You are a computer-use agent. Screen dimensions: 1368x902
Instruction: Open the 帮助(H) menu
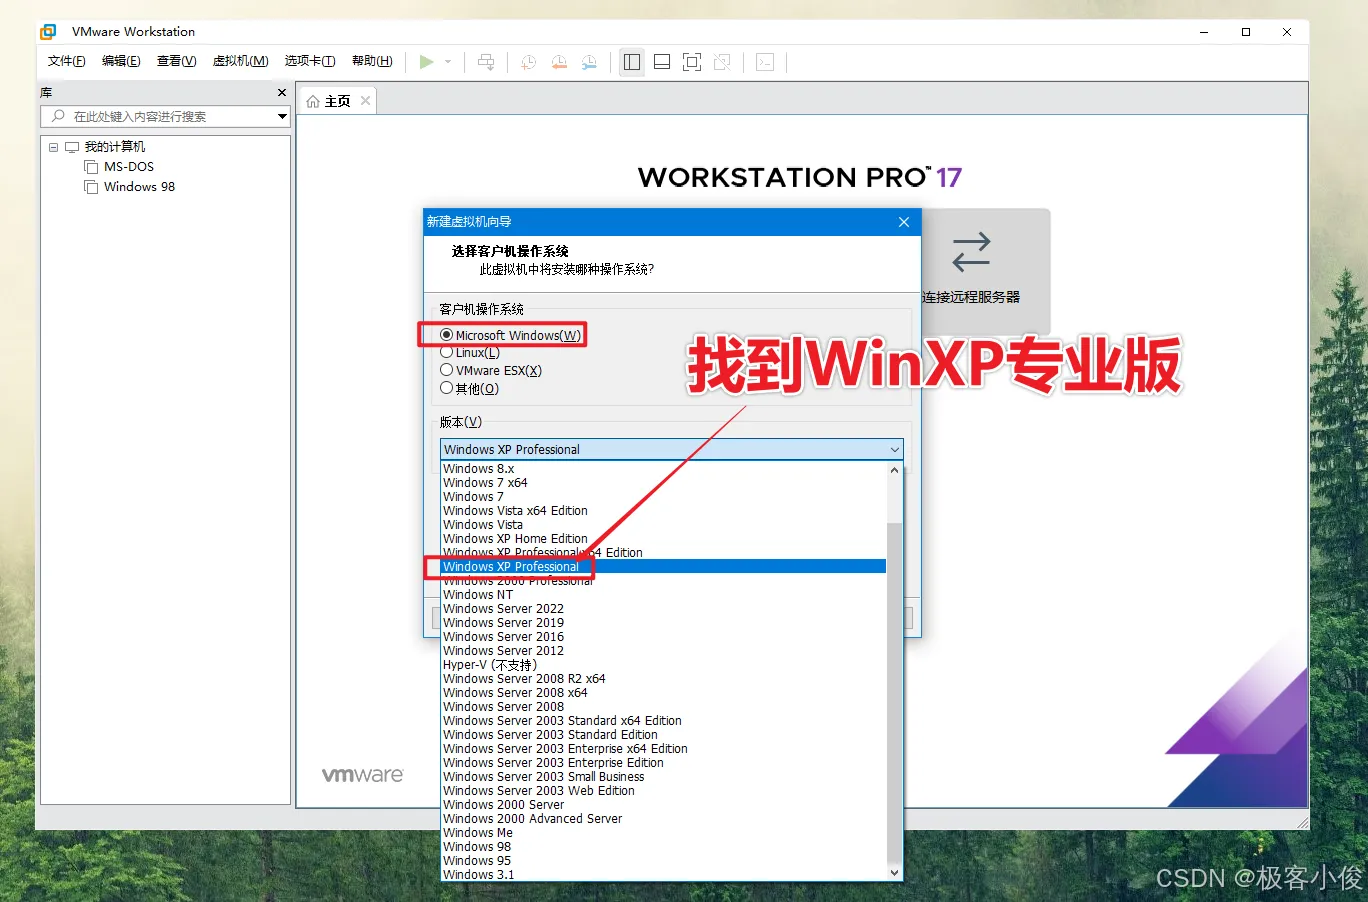372,61
